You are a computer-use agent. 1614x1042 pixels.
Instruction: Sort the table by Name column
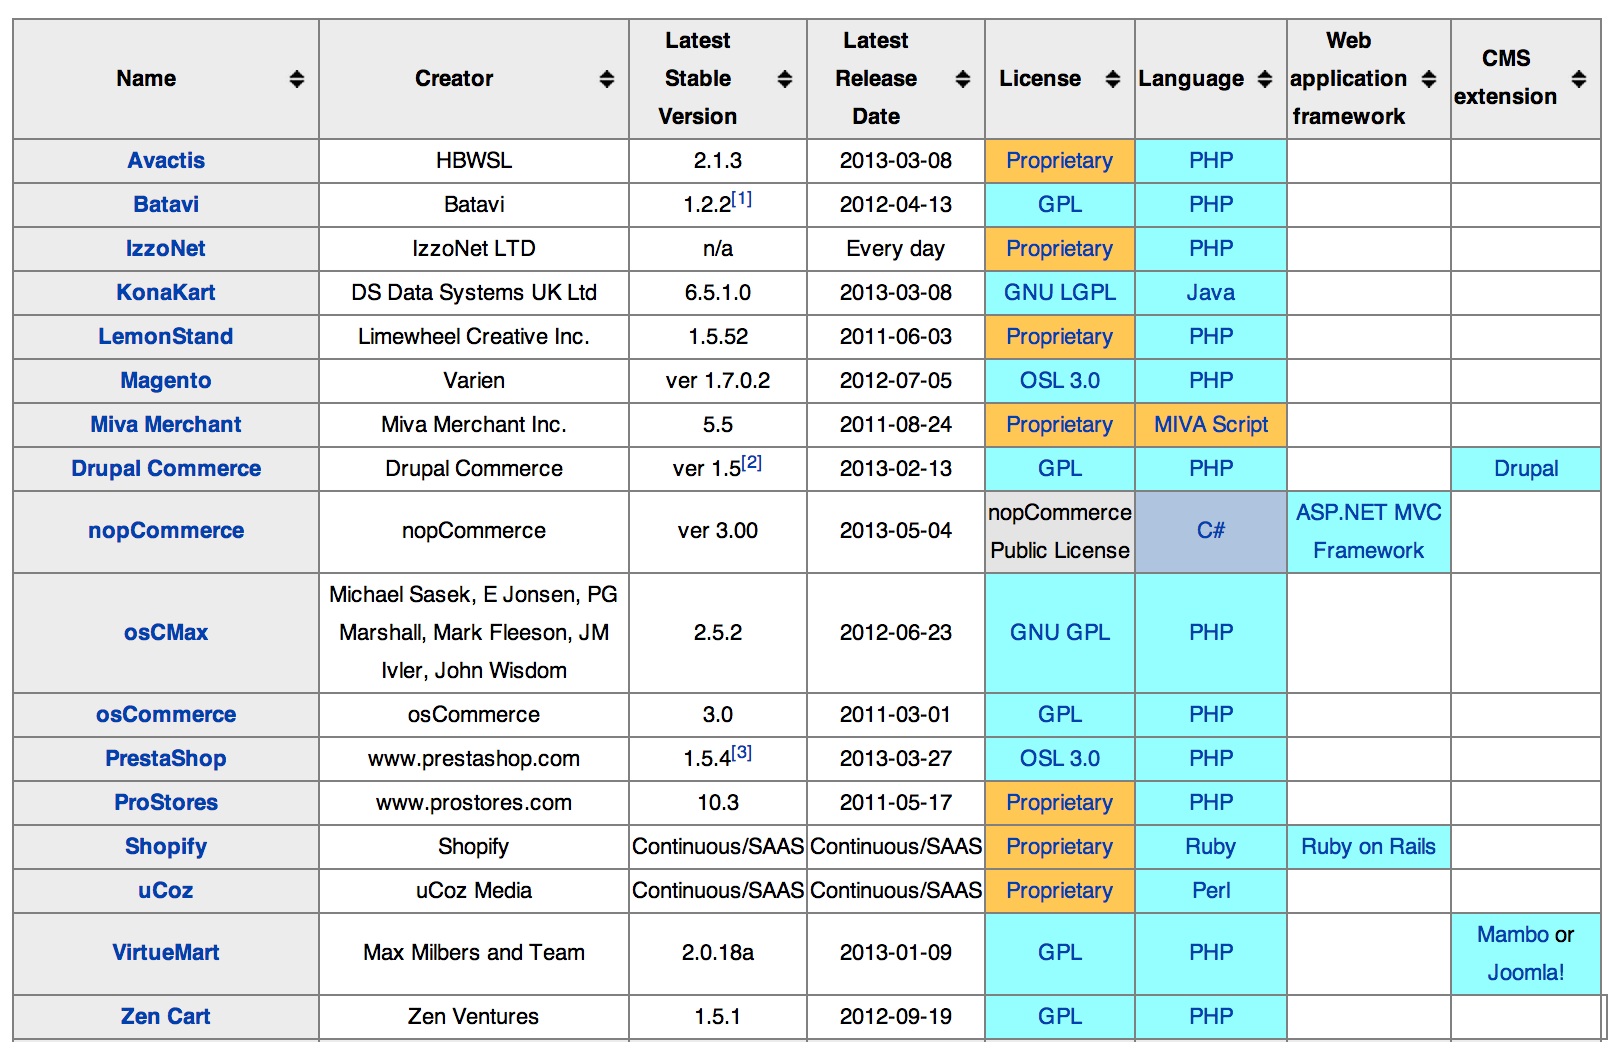point(297,79)
